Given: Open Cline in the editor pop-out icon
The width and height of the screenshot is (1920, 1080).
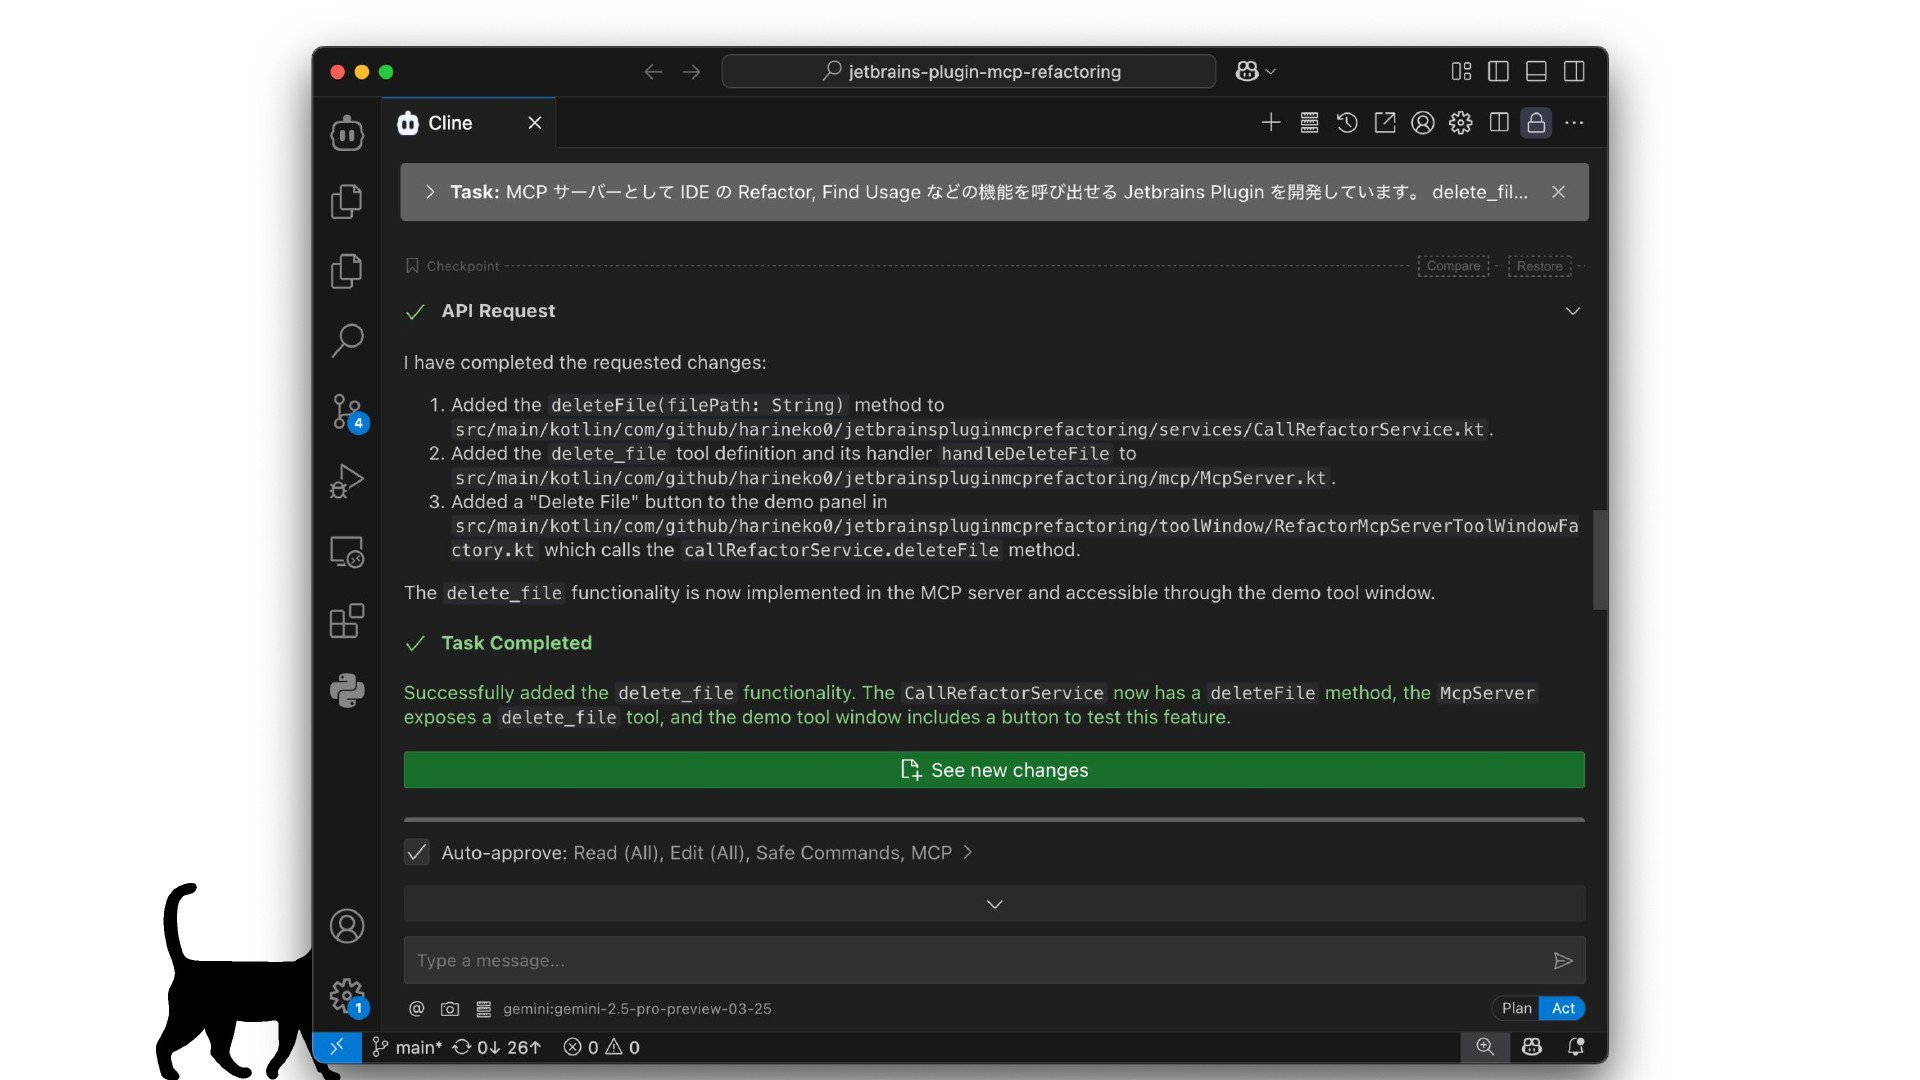Looking at the screenshot, I should tap(1385, 123).
